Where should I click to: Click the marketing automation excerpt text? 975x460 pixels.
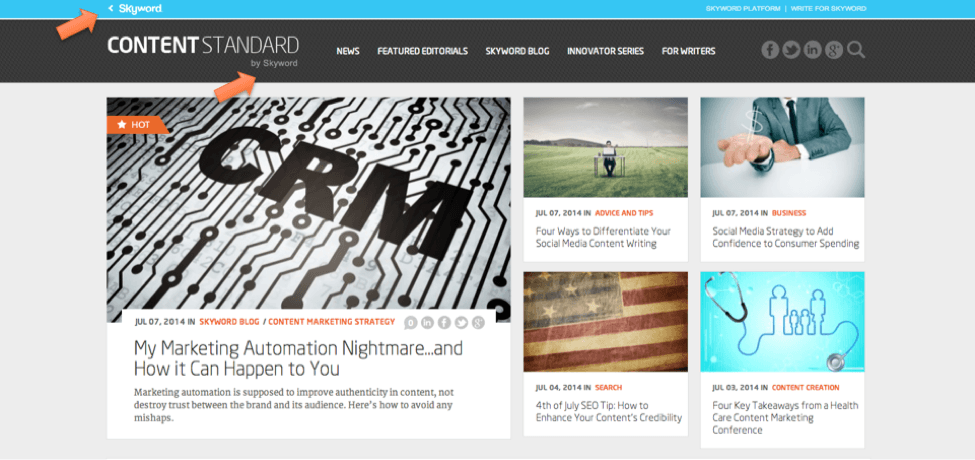[293, 405]
